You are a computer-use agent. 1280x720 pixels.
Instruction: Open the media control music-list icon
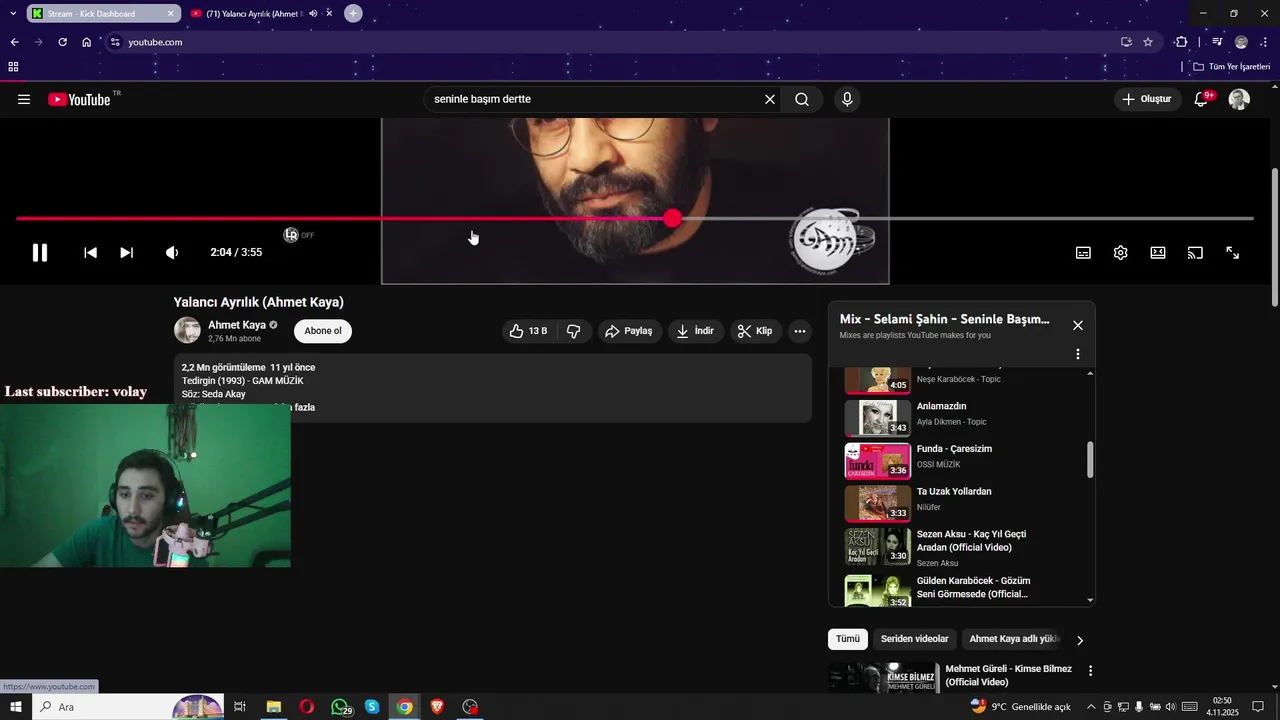tap(1217, 42)
